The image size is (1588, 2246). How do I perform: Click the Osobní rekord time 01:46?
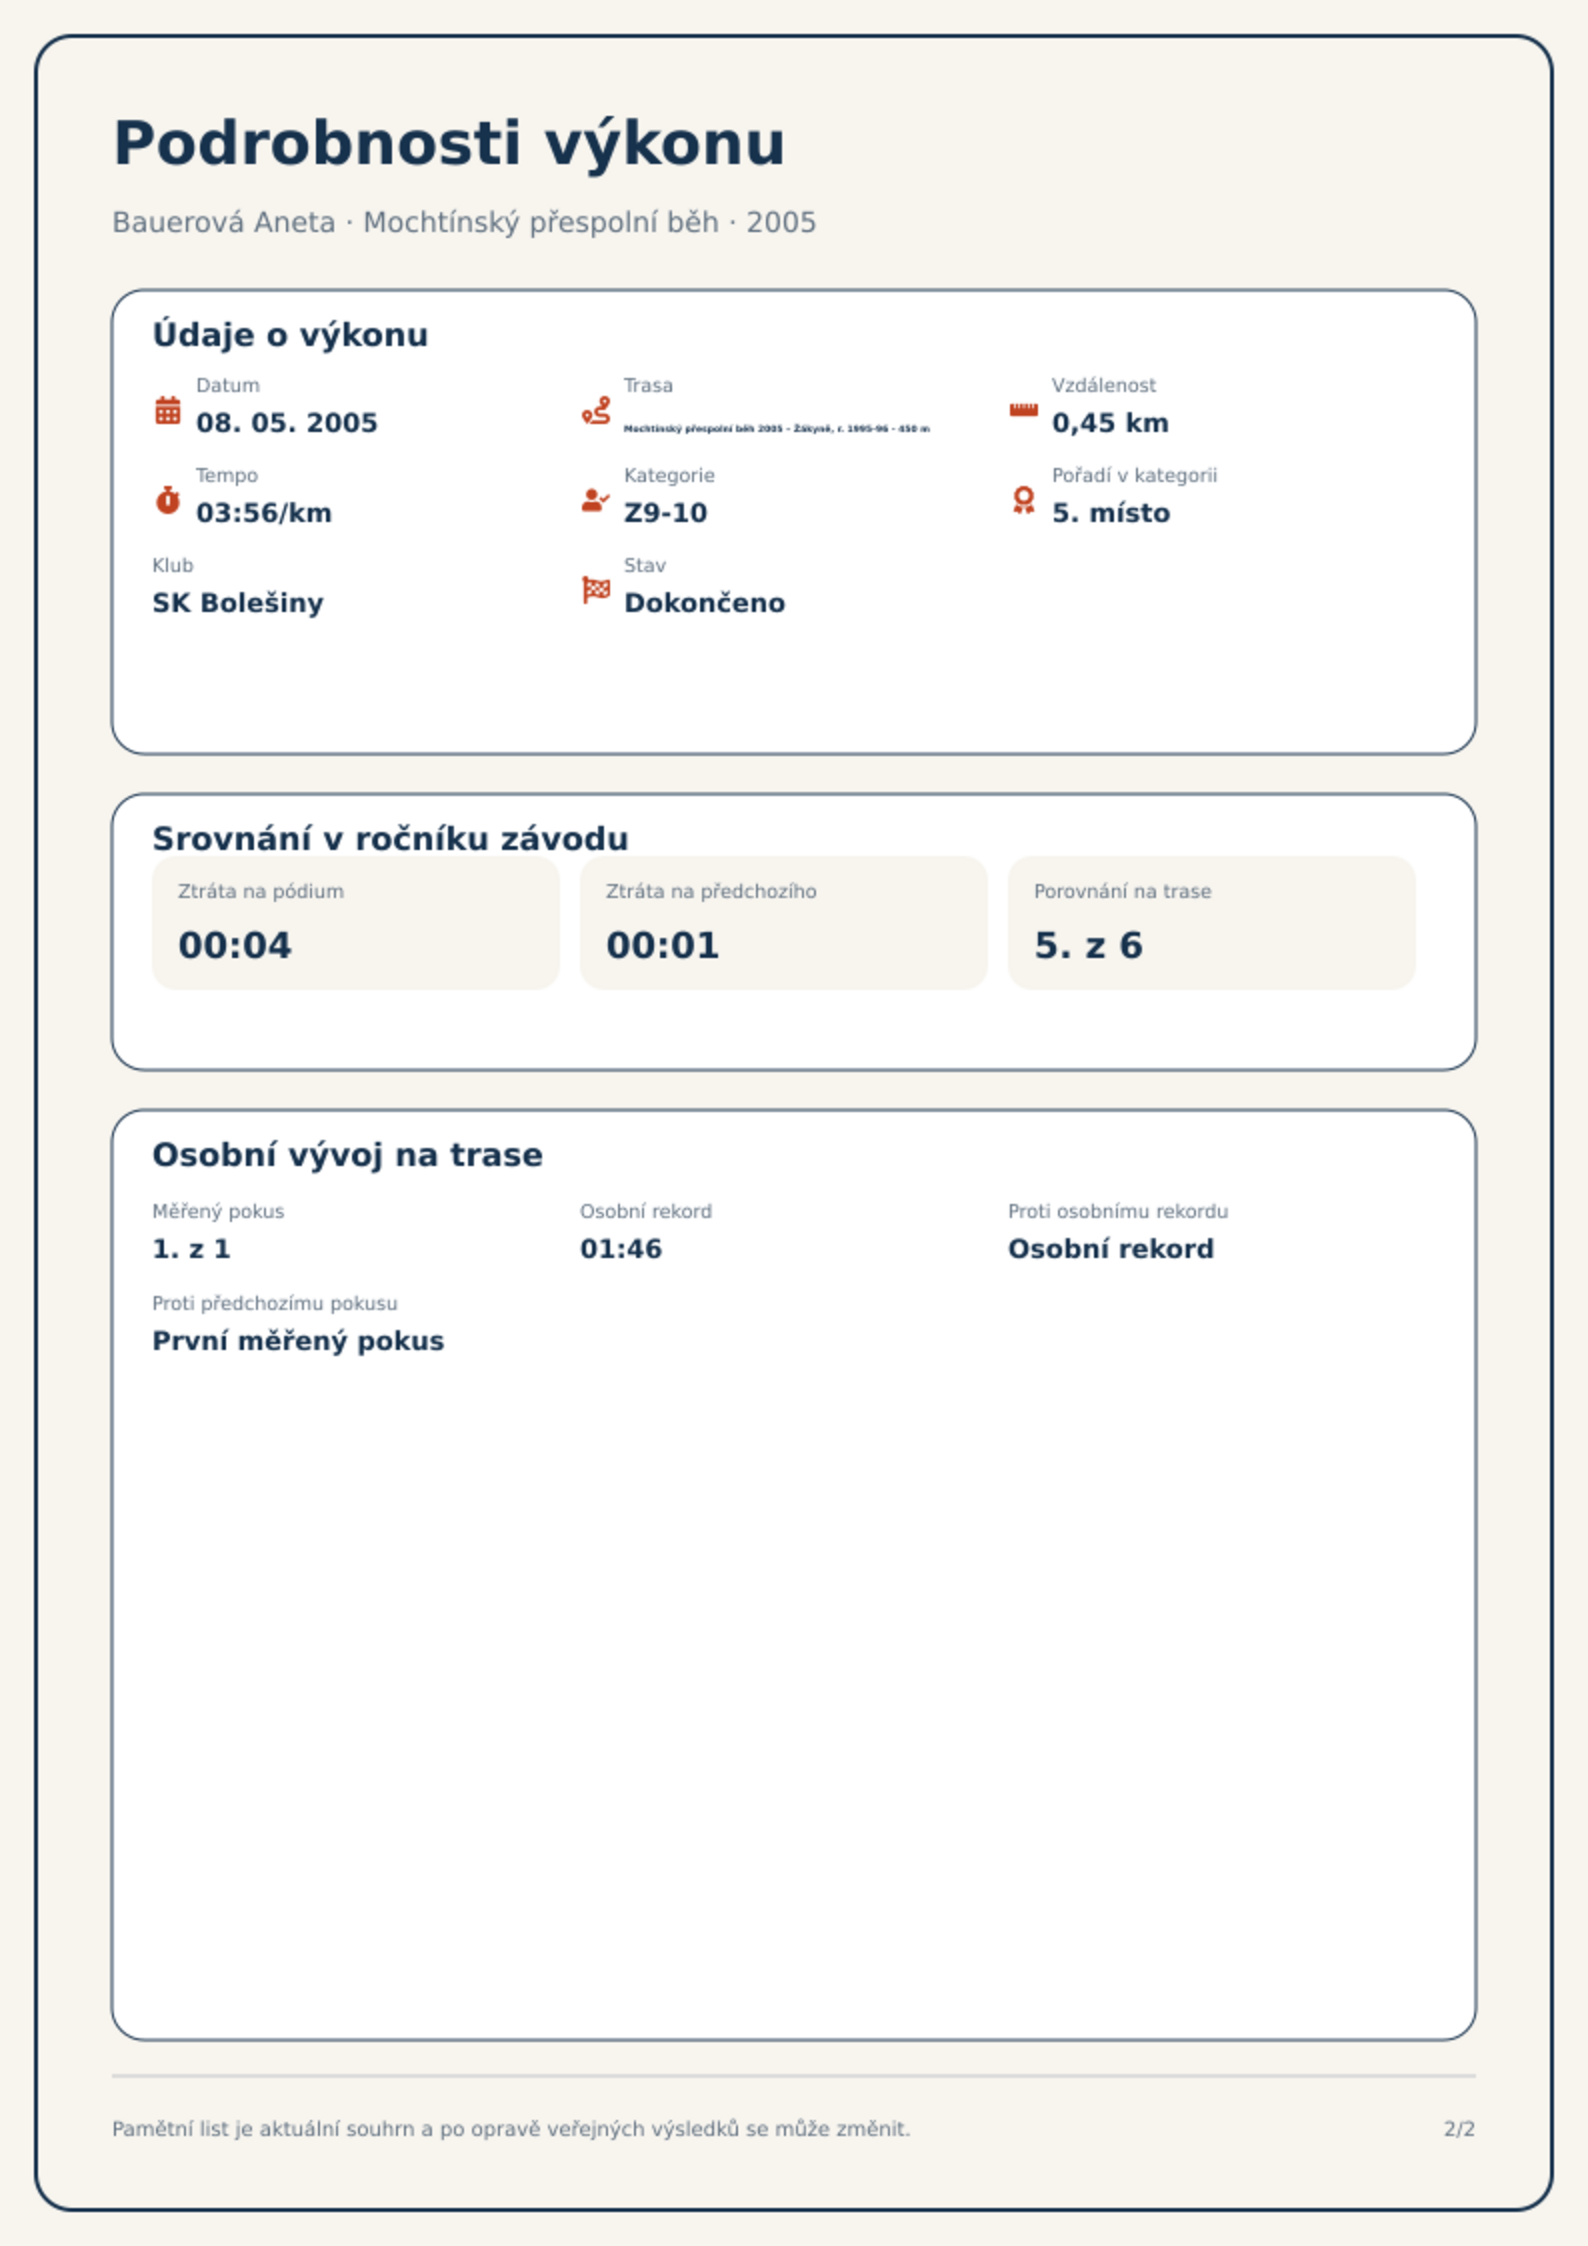(x=621, y=1249)
